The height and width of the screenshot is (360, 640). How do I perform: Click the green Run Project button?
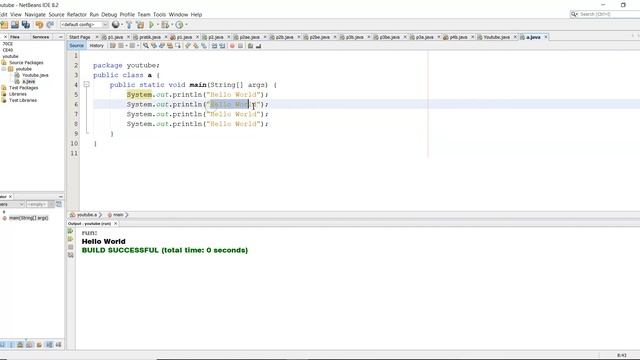pyautogui.click(x=151, y=25)
